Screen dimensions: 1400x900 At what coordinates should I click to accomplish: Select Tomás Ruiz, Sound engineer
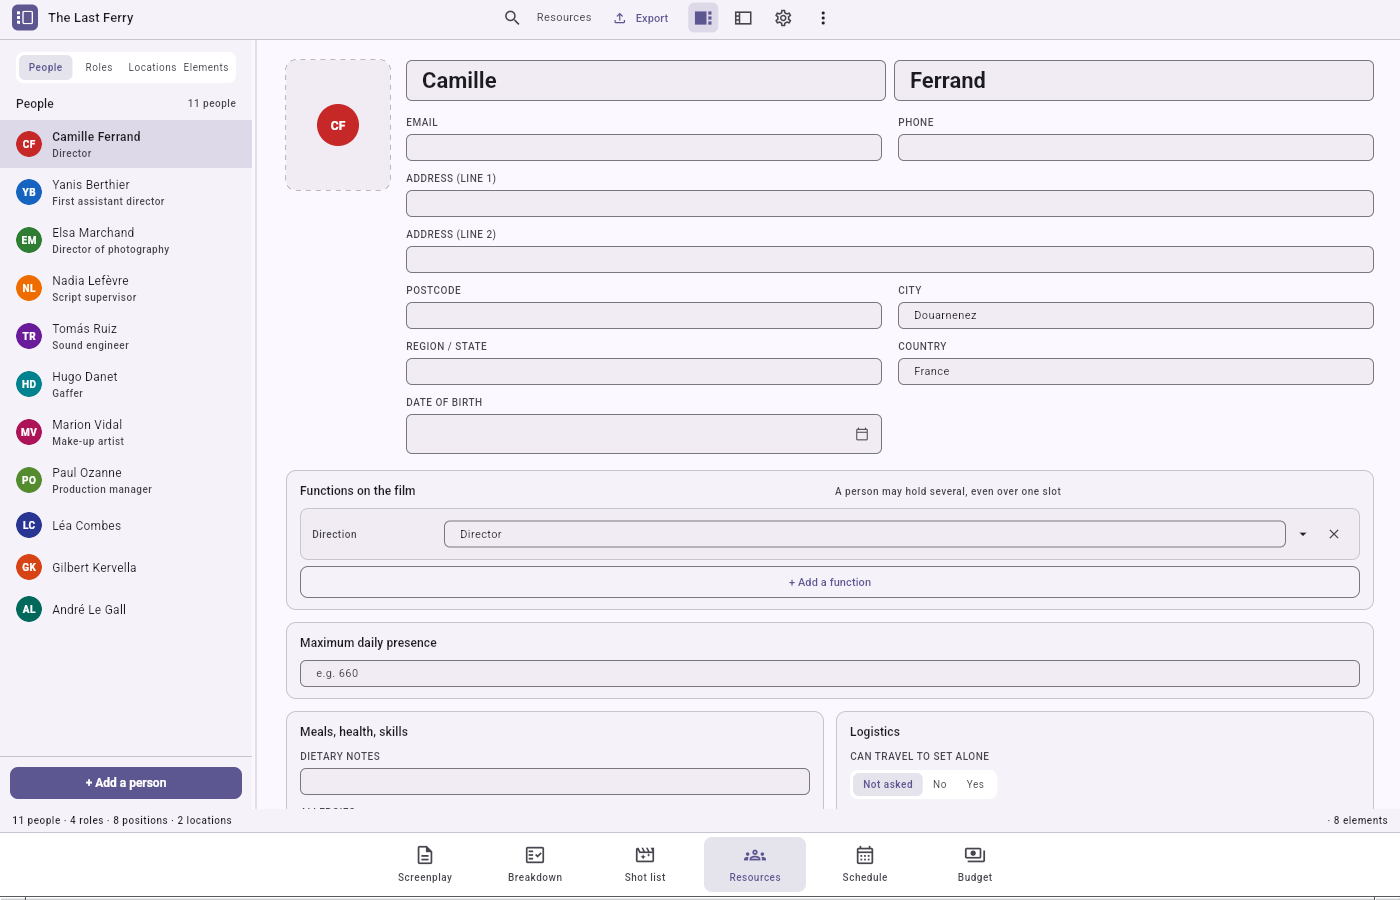click(x=126, y=336)
